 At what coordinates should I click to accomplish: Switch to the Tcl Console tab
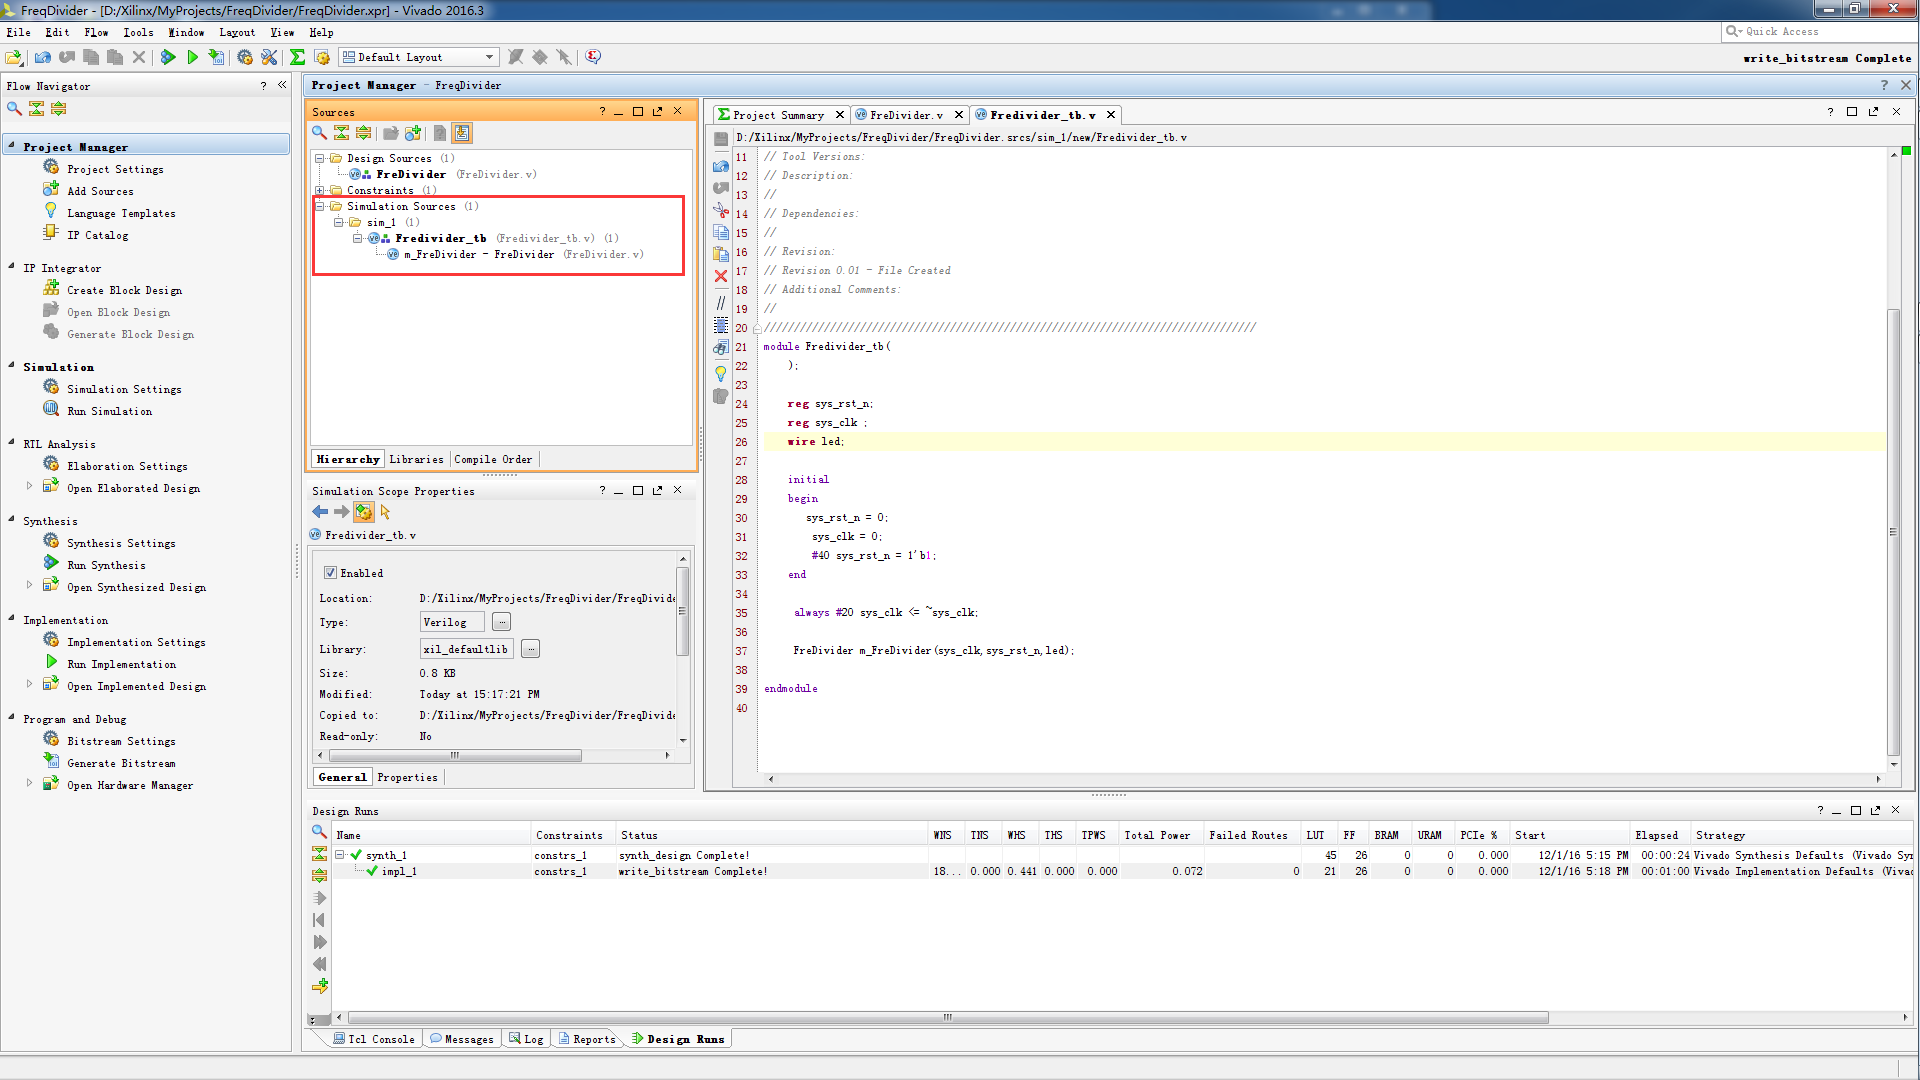click(380, 1039)
